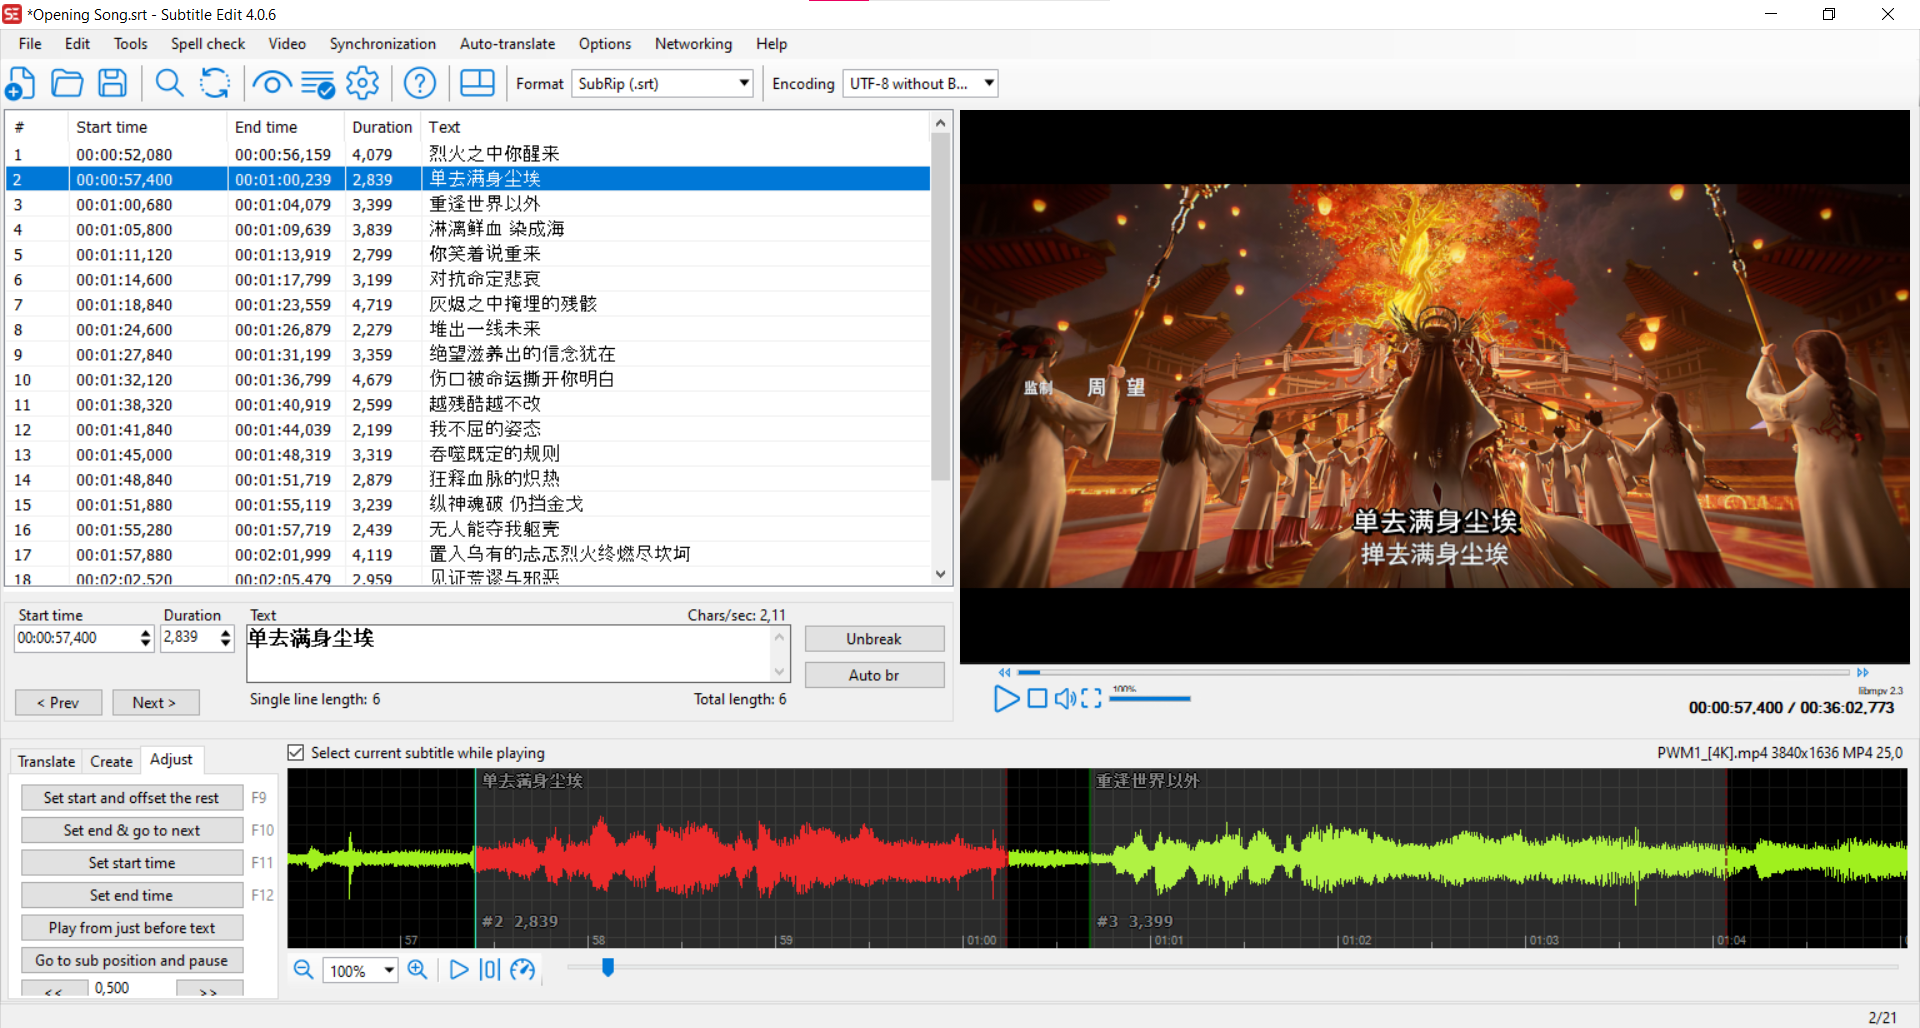Image resolution: width=1920 pixels, height=1028 pixels.
Task: Open a subtitle file with folder icon
Action: [67, 84]
